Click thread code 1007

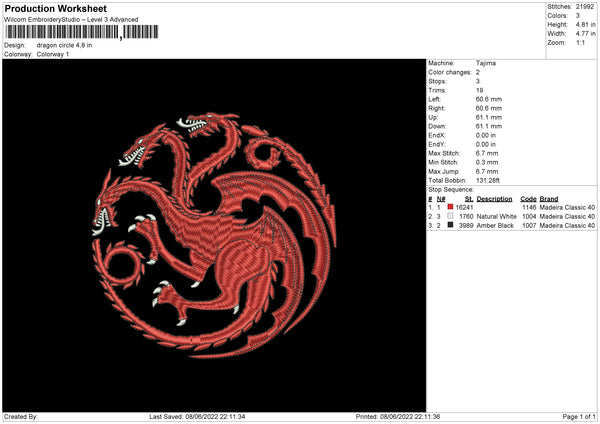pos(529,226)
